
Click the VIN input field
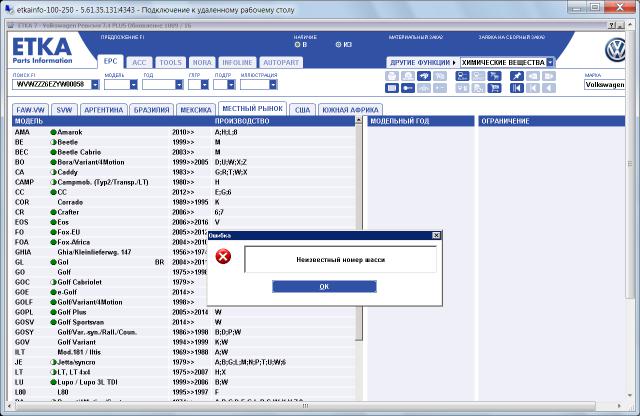(52, 85)
